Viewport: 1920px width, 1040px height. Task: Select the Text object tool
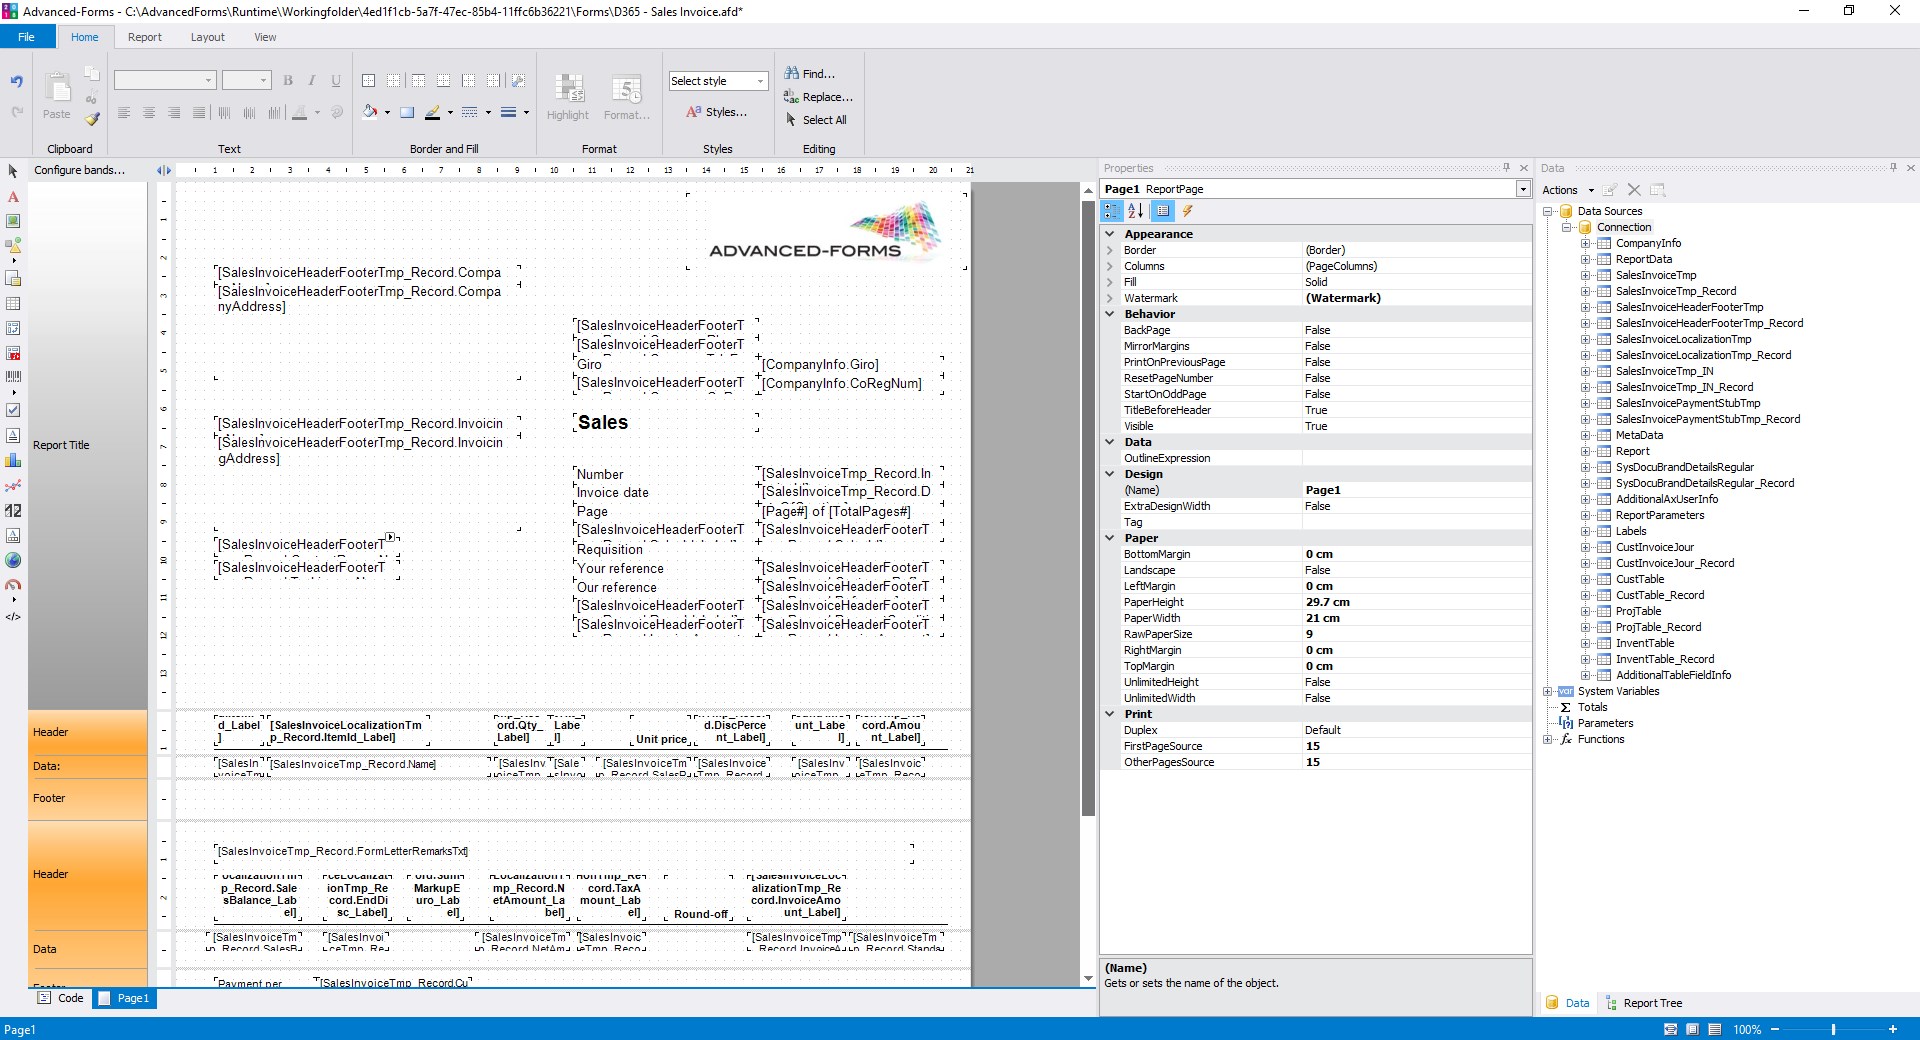13,197
